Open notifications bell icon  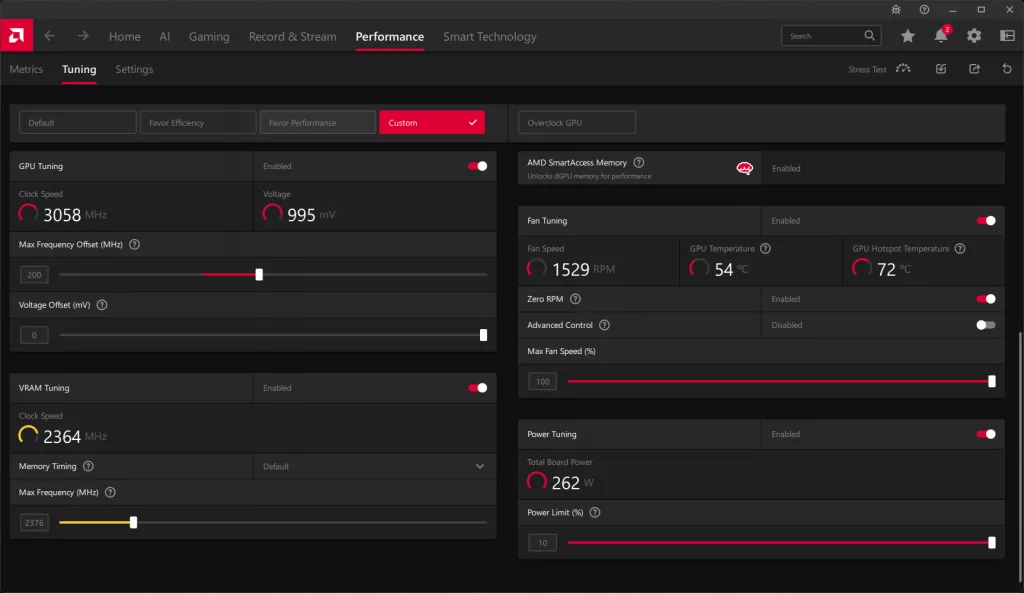pos(941,35)
